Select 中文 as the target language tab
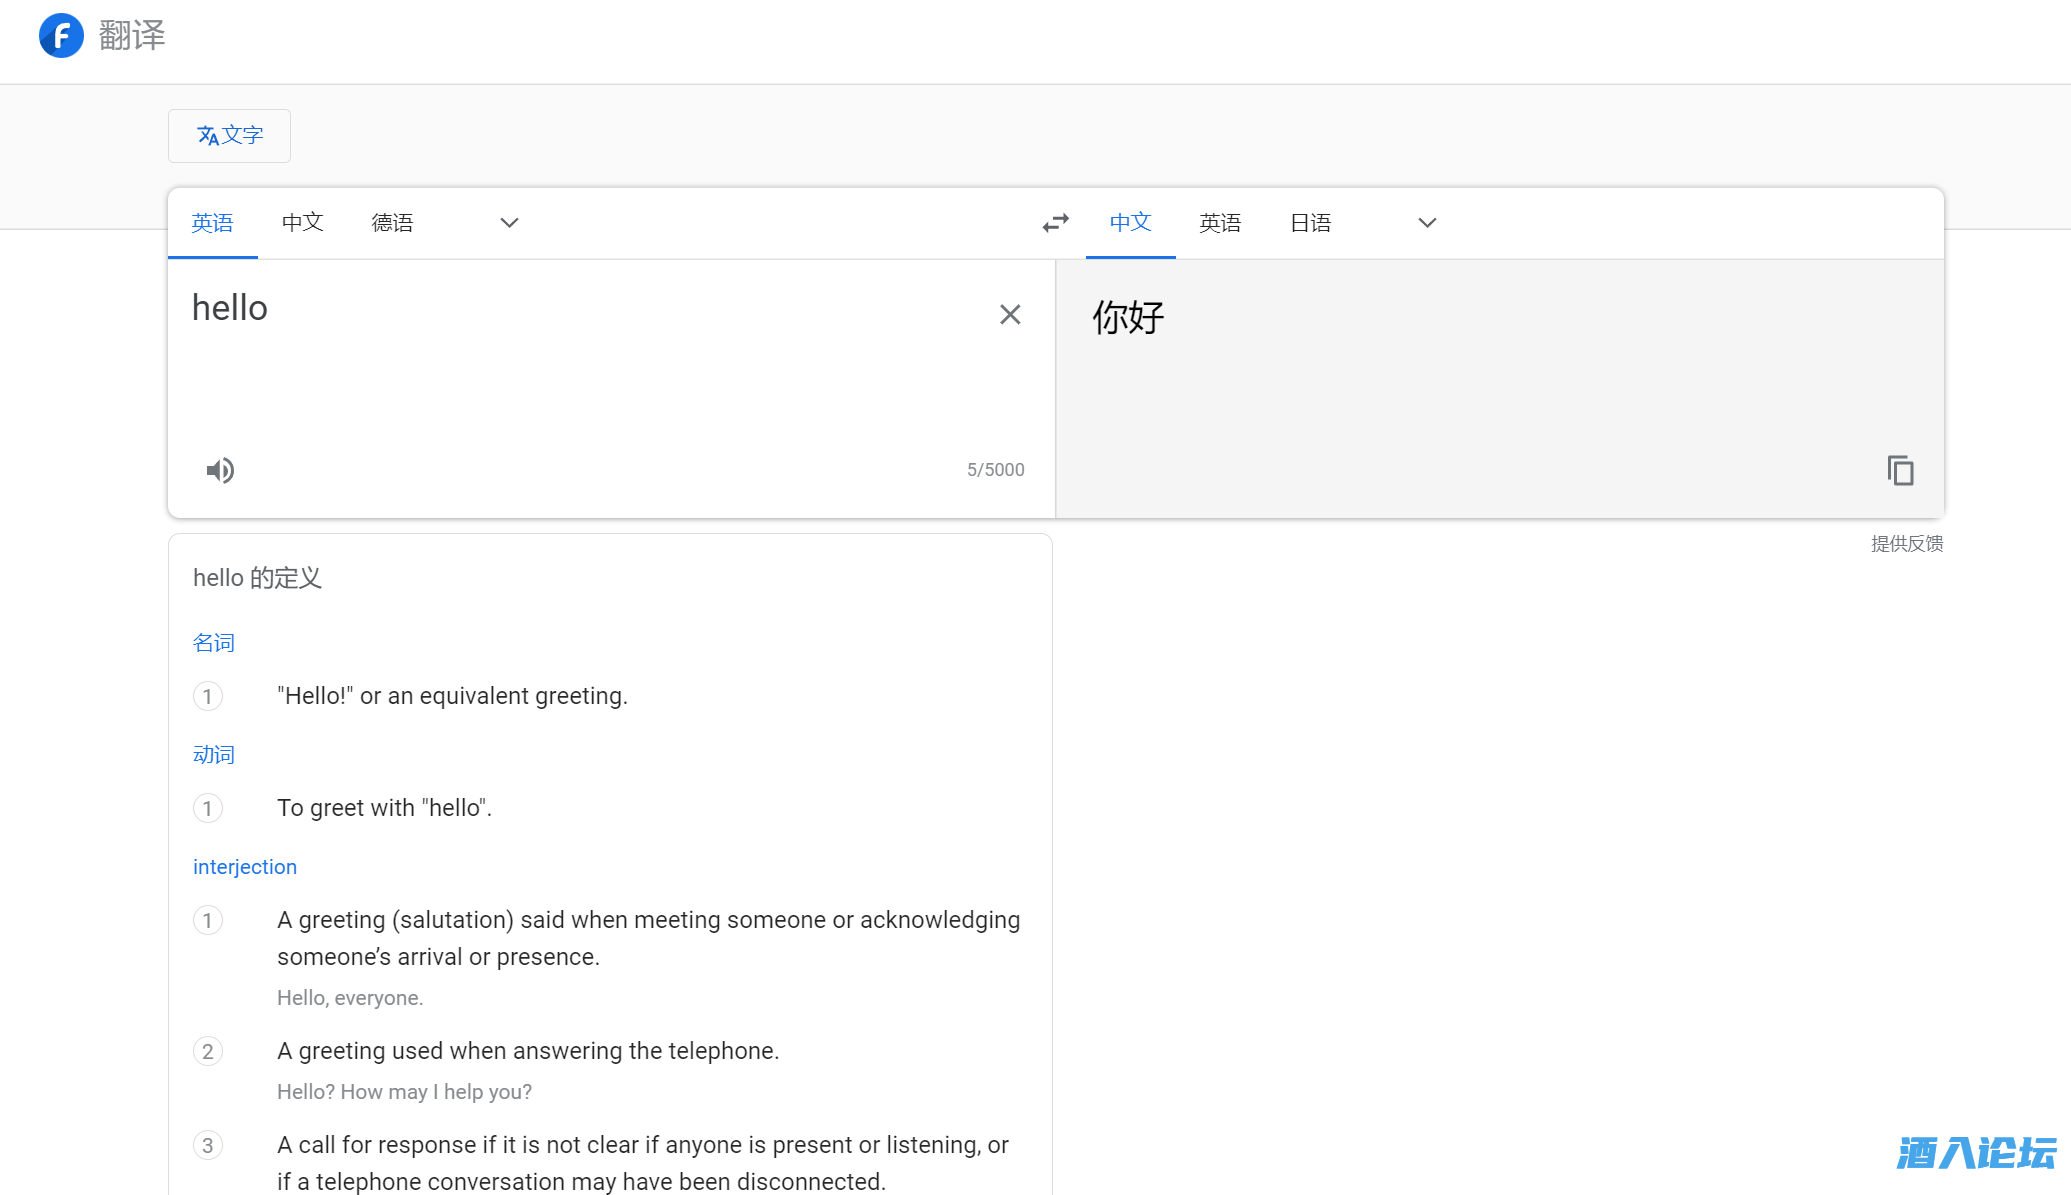 [x=1130, y=222]
